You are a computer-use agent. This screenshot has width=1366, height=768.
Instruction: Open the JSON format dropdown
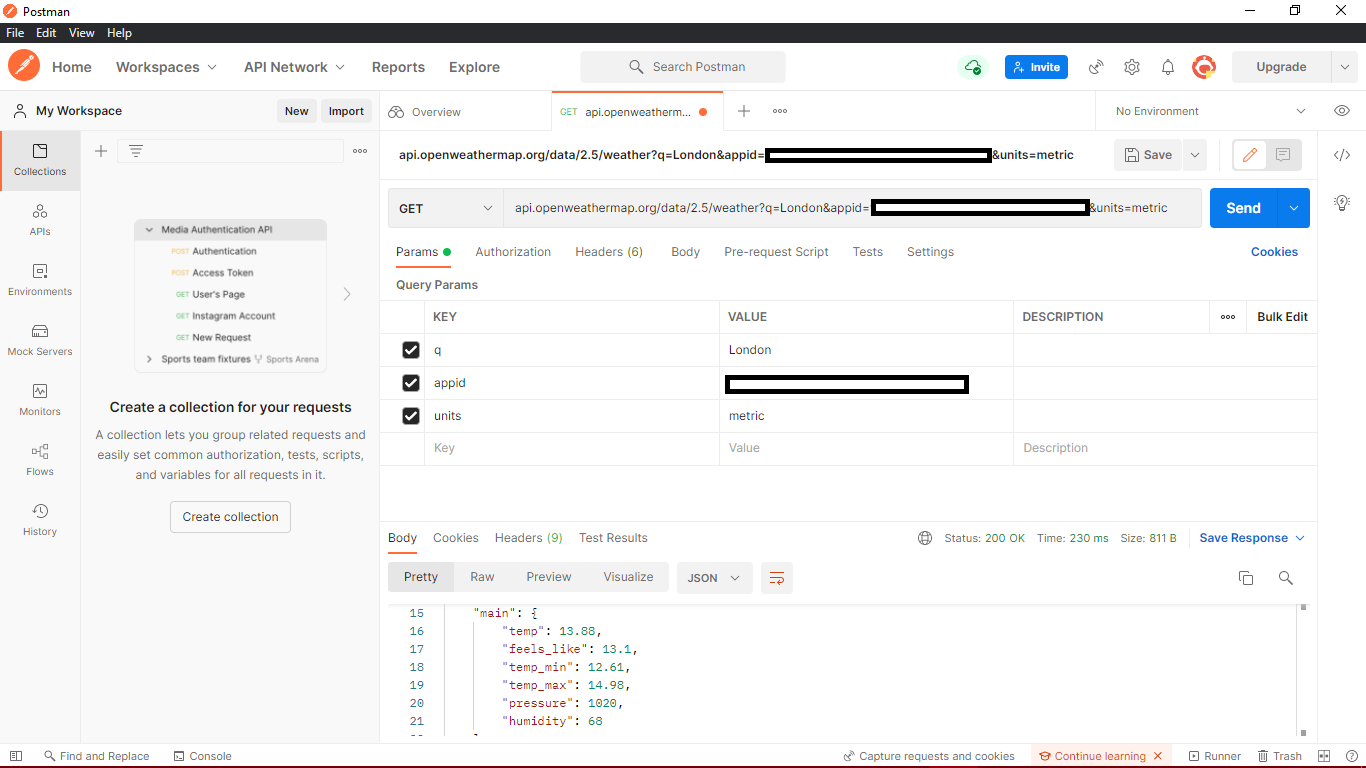(714, 578)
